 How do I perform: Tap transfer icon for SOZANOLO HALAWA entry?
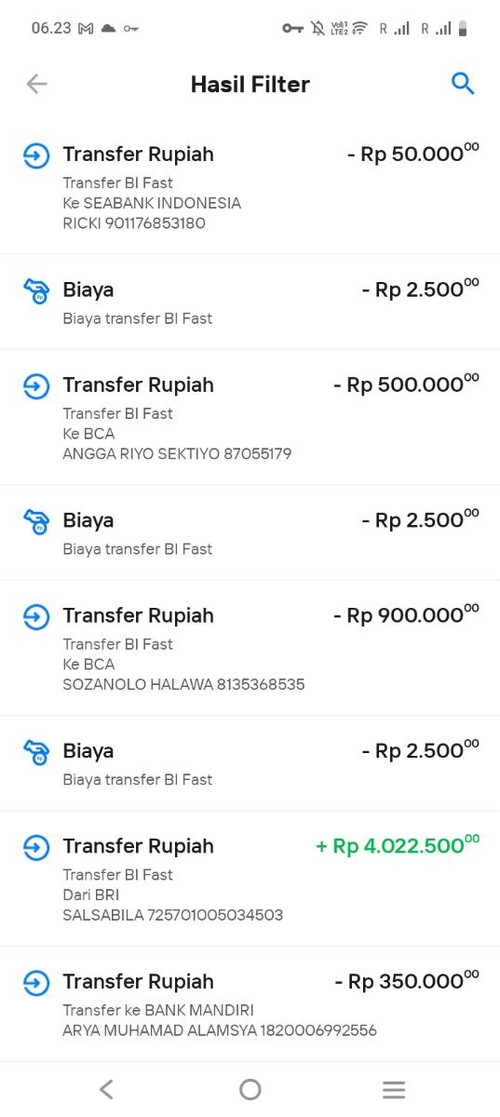[36, 618]
